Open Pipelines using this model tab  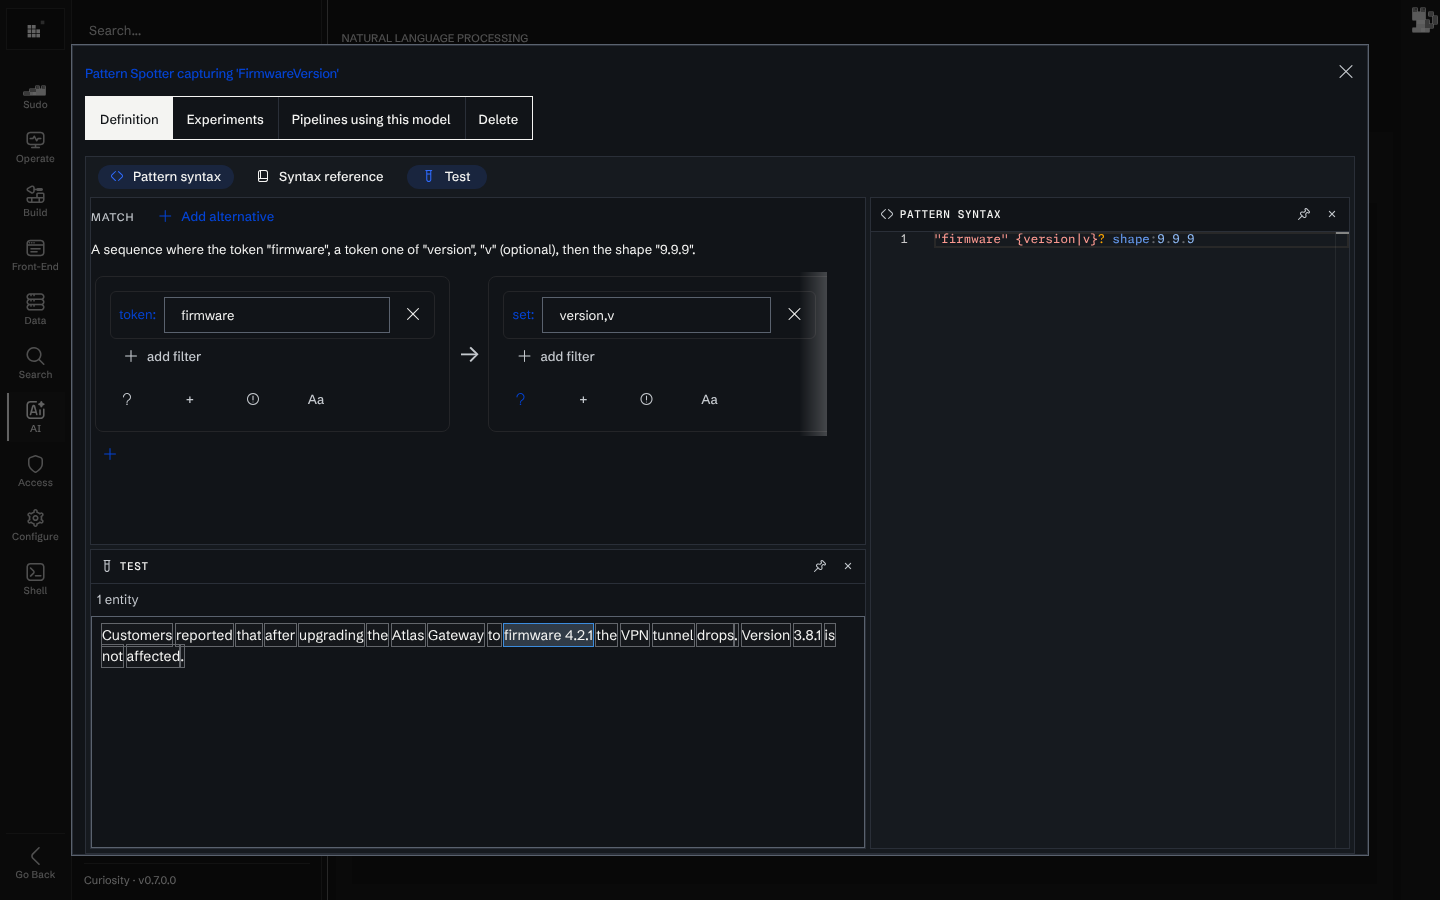click(x=371, y=119)
